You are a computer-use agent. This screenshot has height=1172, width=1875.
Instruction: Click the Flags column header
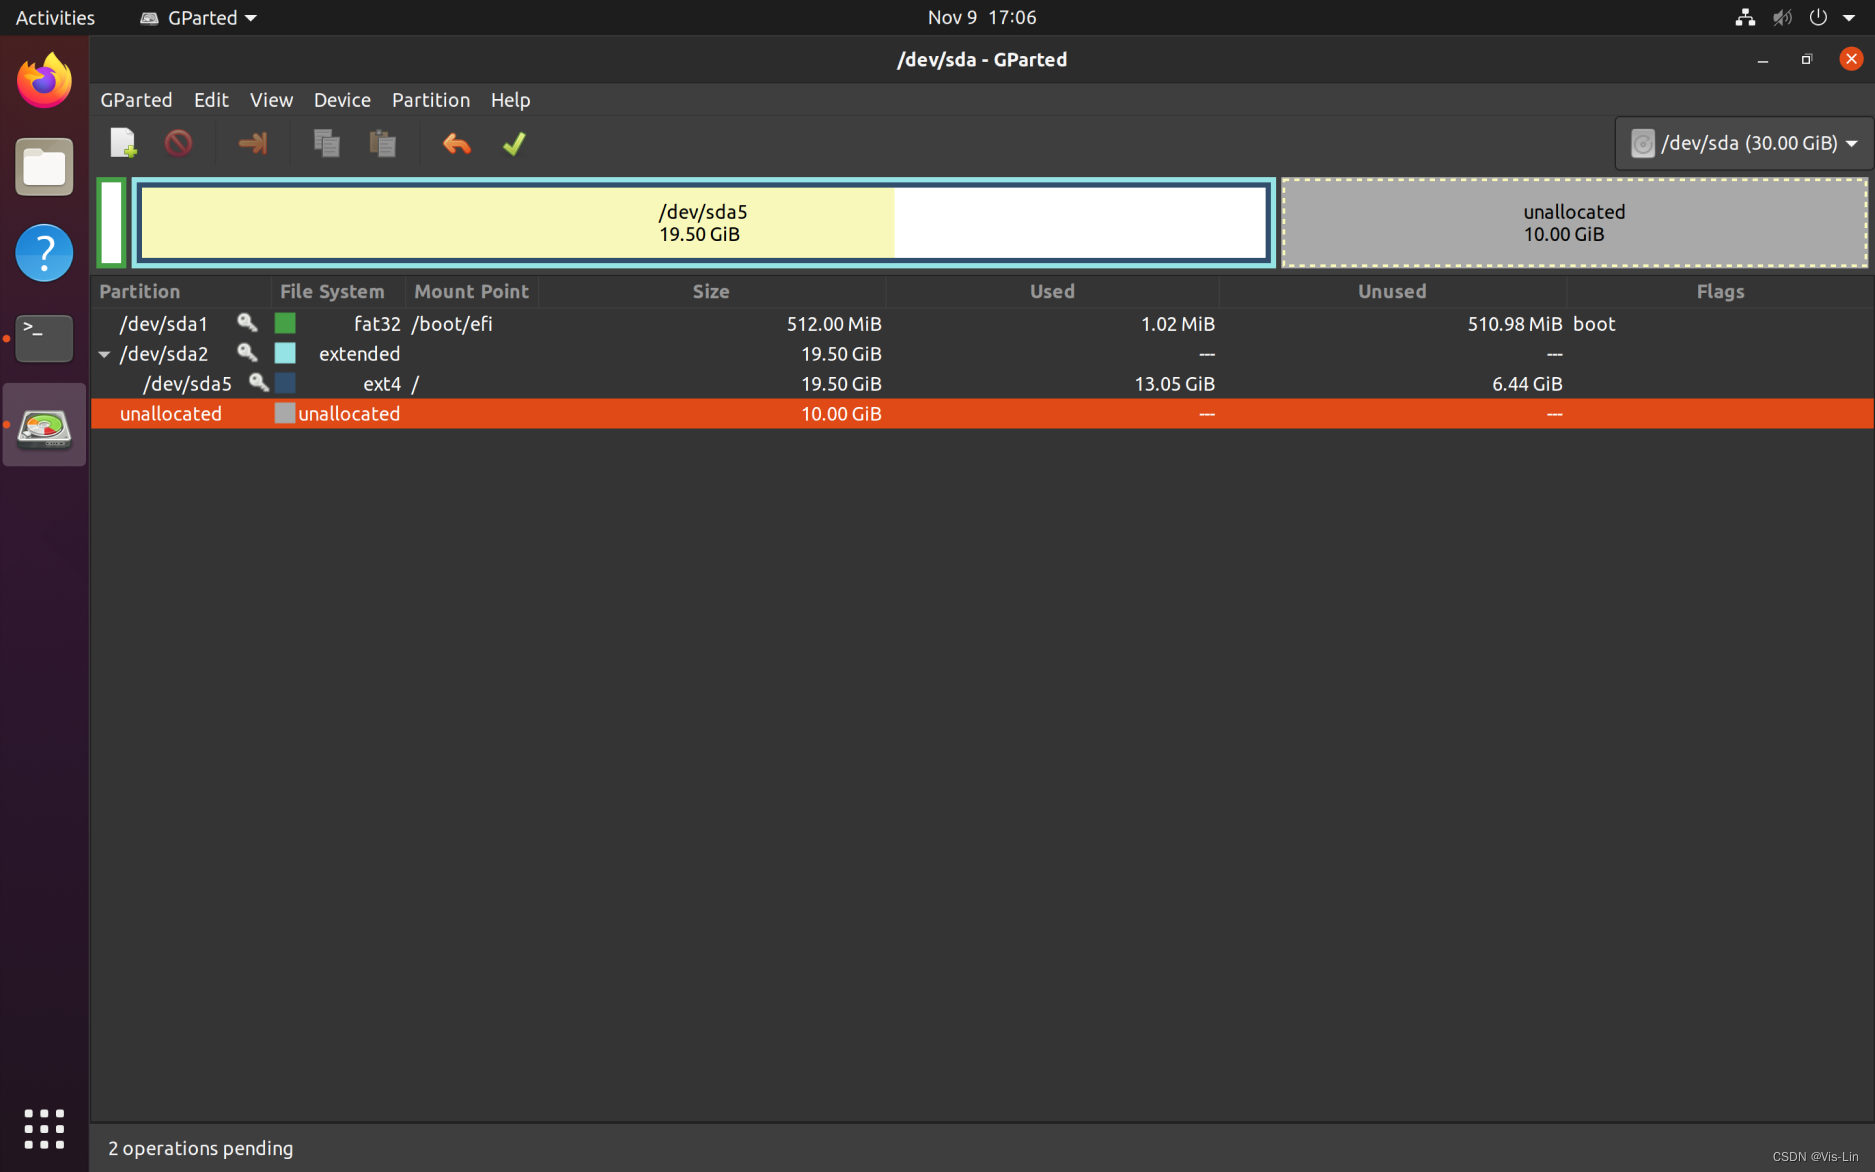[1720, 291]
